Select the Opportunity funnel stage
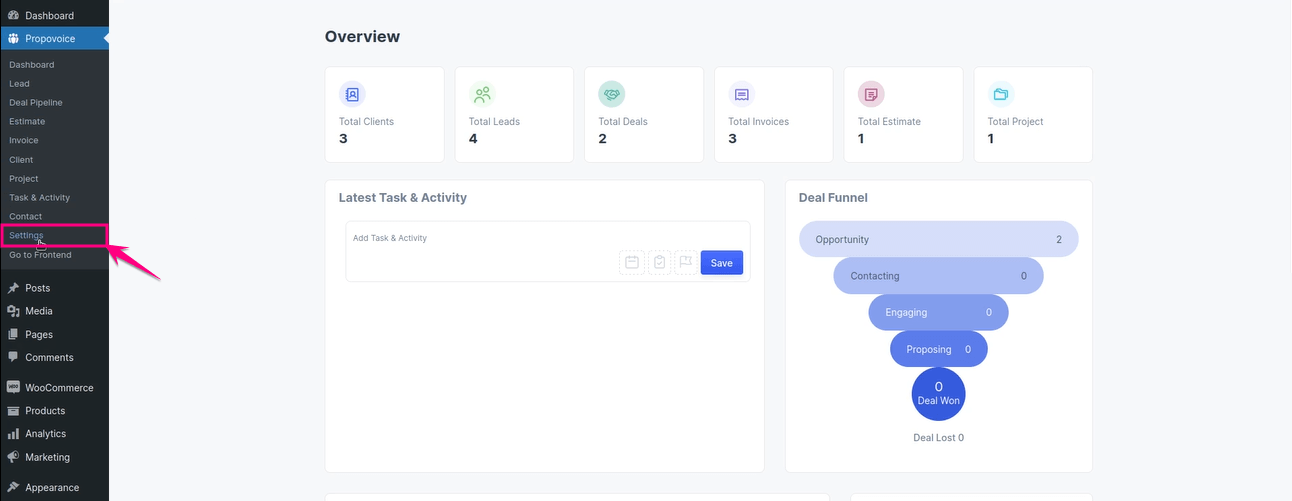 click(x=939, y=240)
